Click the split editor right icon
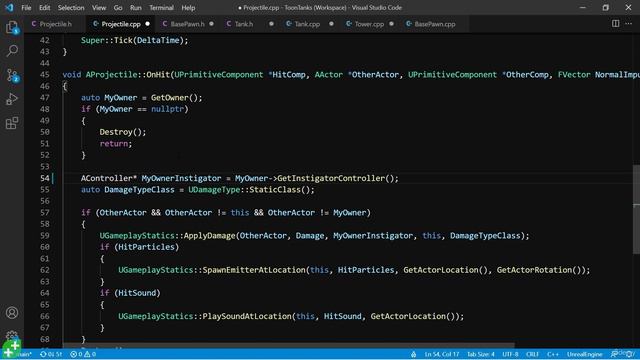 pyautogui.click(x=616, y=24)
